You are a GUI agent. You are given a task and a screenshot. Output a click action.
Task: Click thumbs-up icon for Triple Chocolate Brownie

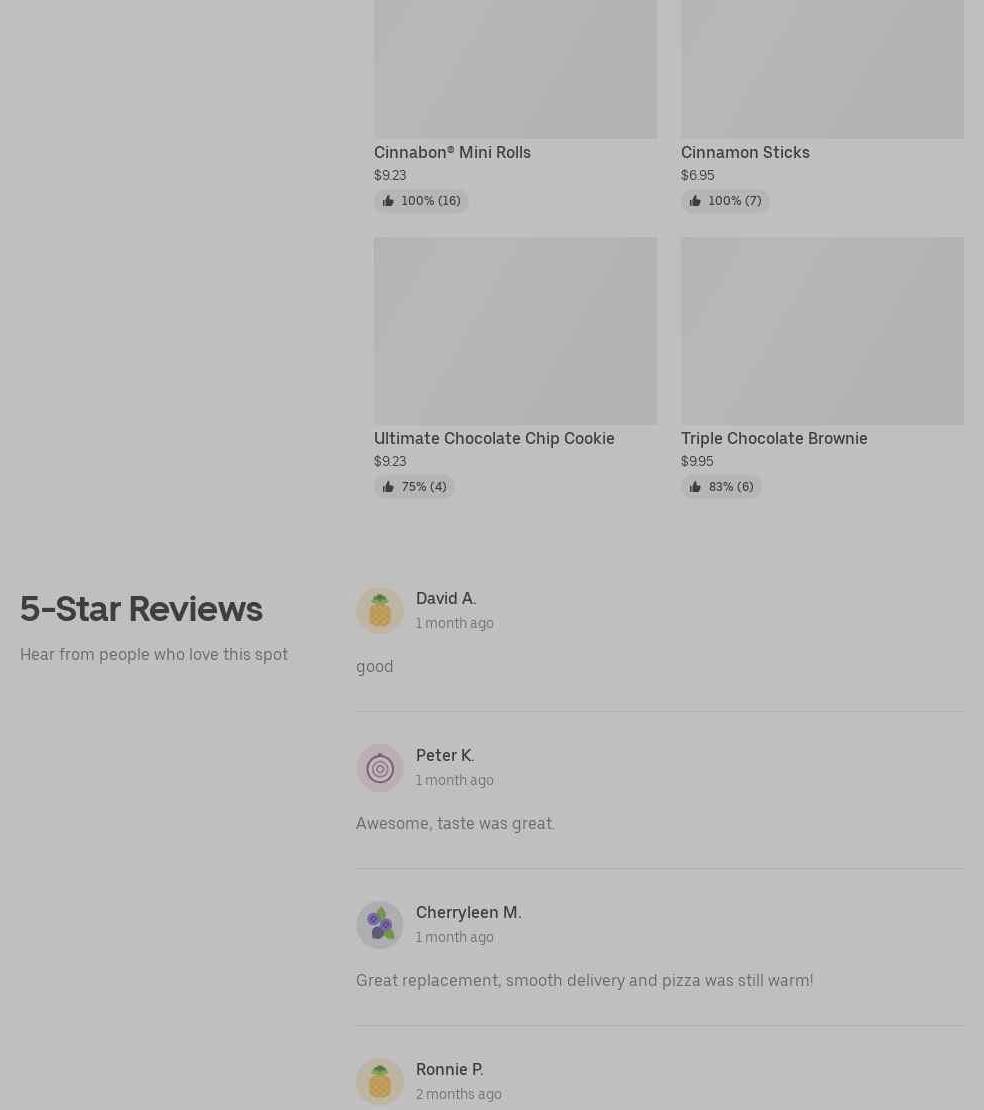point(695,487)
